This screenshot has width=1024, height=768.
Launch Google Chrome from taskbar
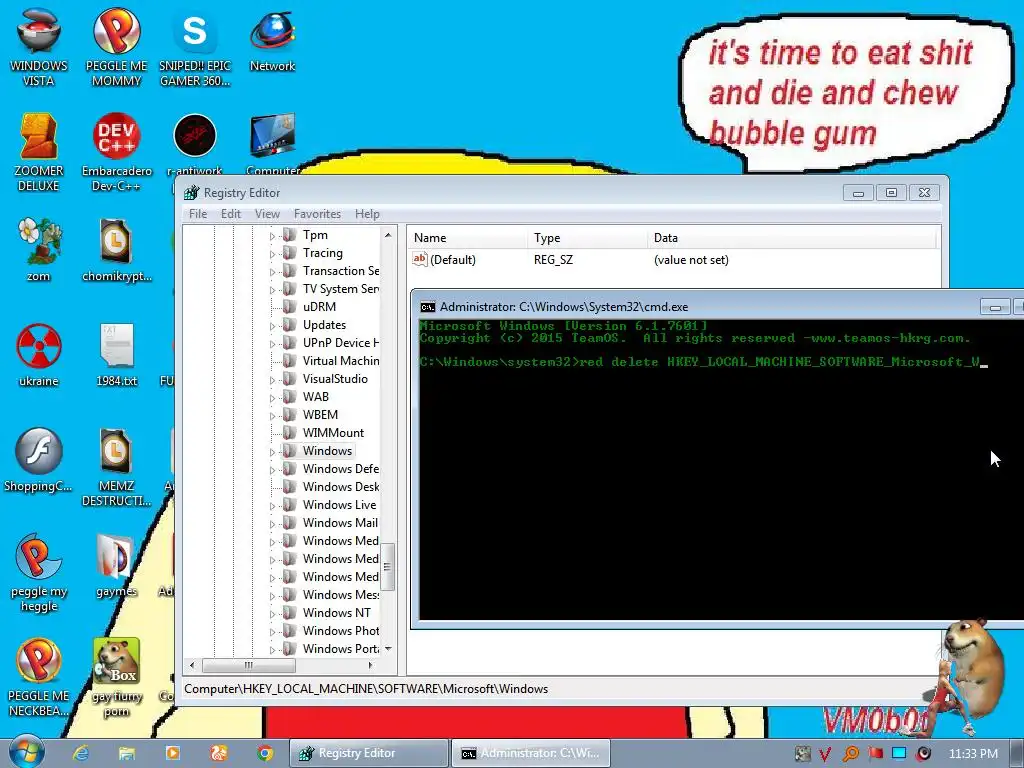point(264,753)
